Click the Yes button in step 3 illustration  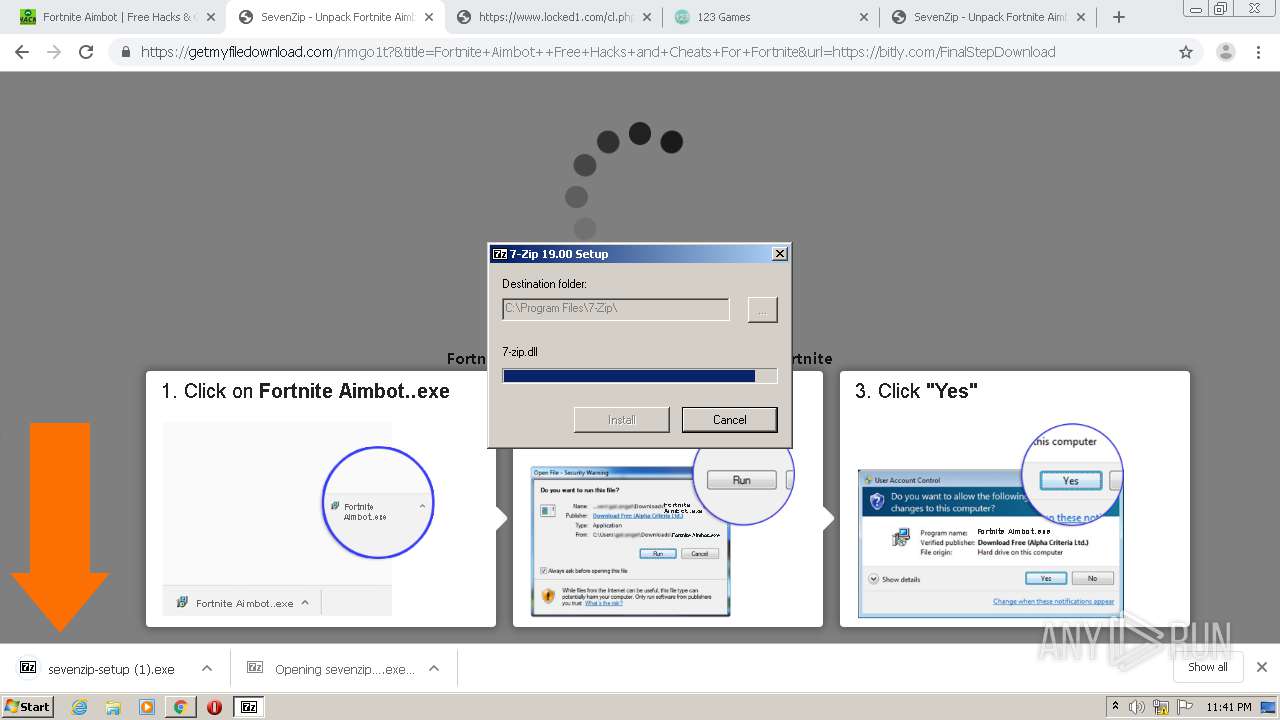click(x=1070, y=481)
